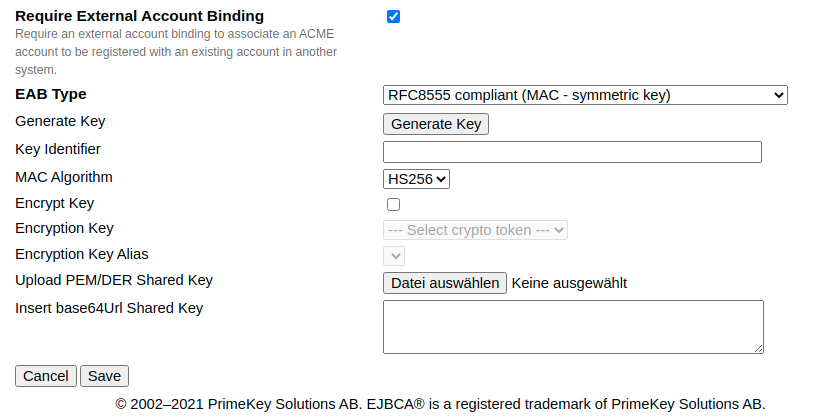Screen dimensions: 825x418
Task: Uncheck Require External Account Binding checkbox
Action: tap(393, 16)
